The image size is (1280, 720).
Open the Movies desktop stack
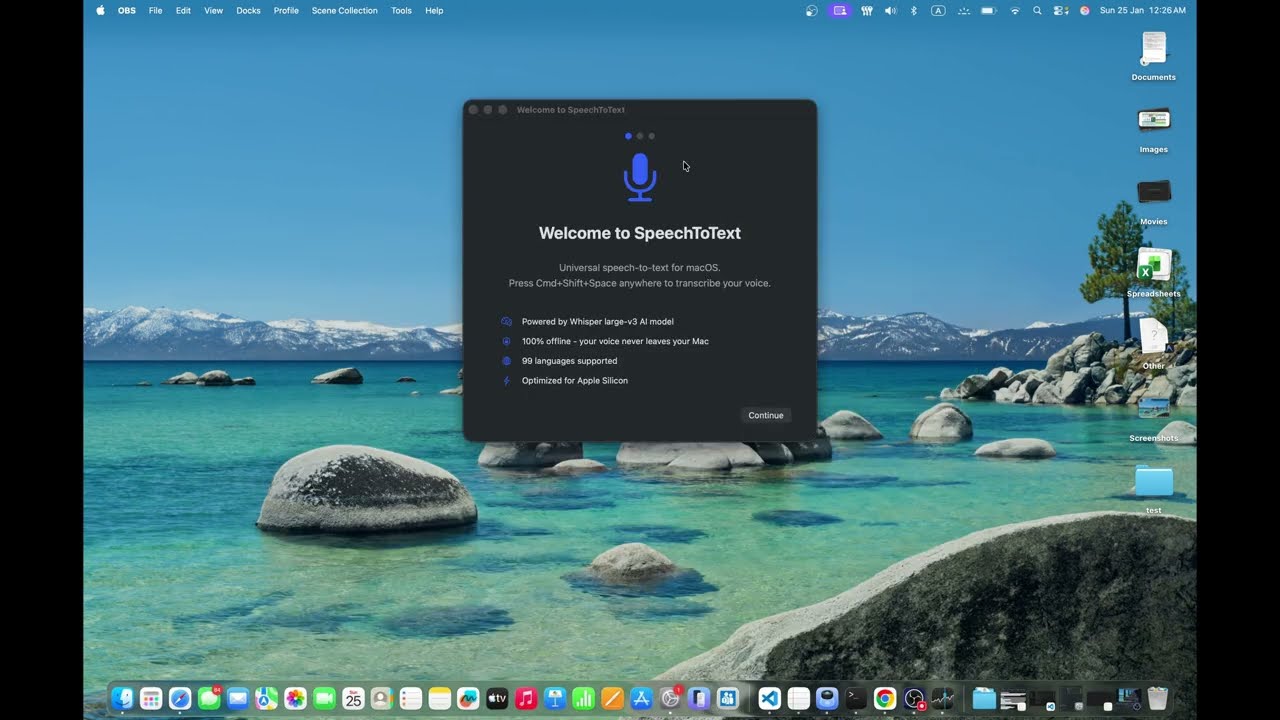[1154, 200]
